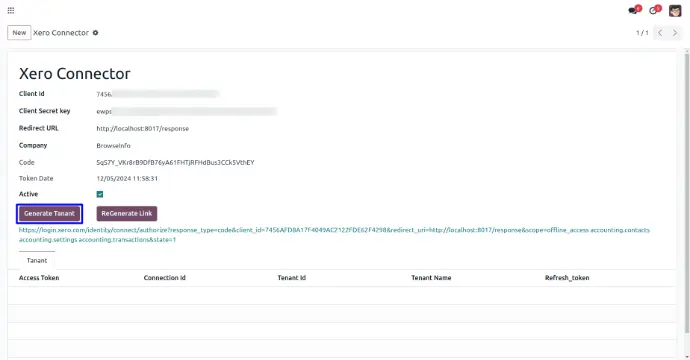Toggle the Active checkbox
690x360 pixels.
[x=100, y=194]
